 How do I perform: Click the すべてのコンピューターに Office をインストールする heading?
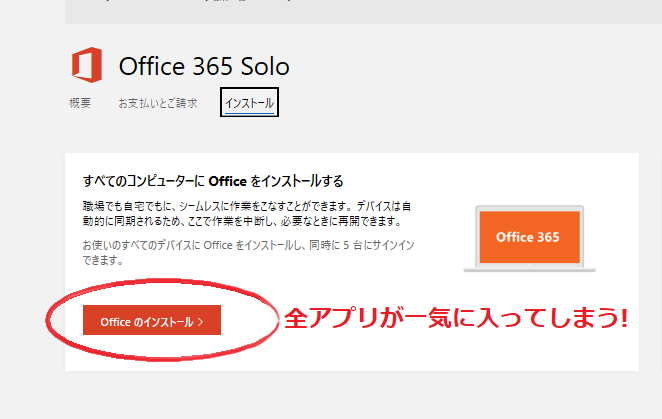pyautogui.click(x=213, y=181)
